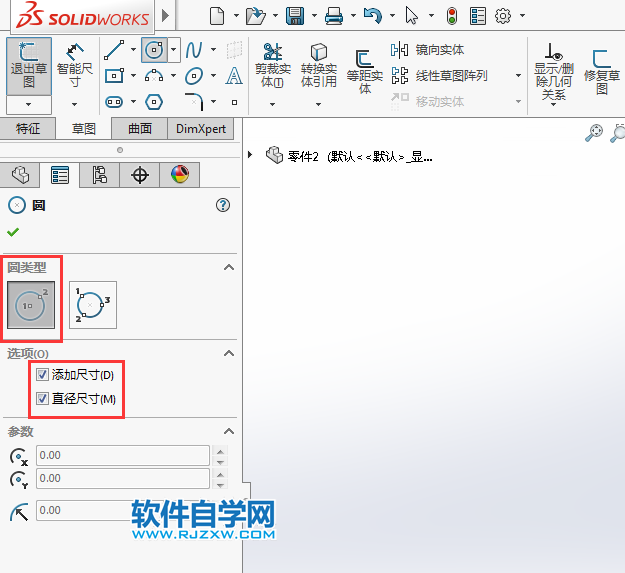The height and width of the screenshot is (573, 625).
Task: Switch to the Sketch (草图) tab
Action: [x=83, y=128]
